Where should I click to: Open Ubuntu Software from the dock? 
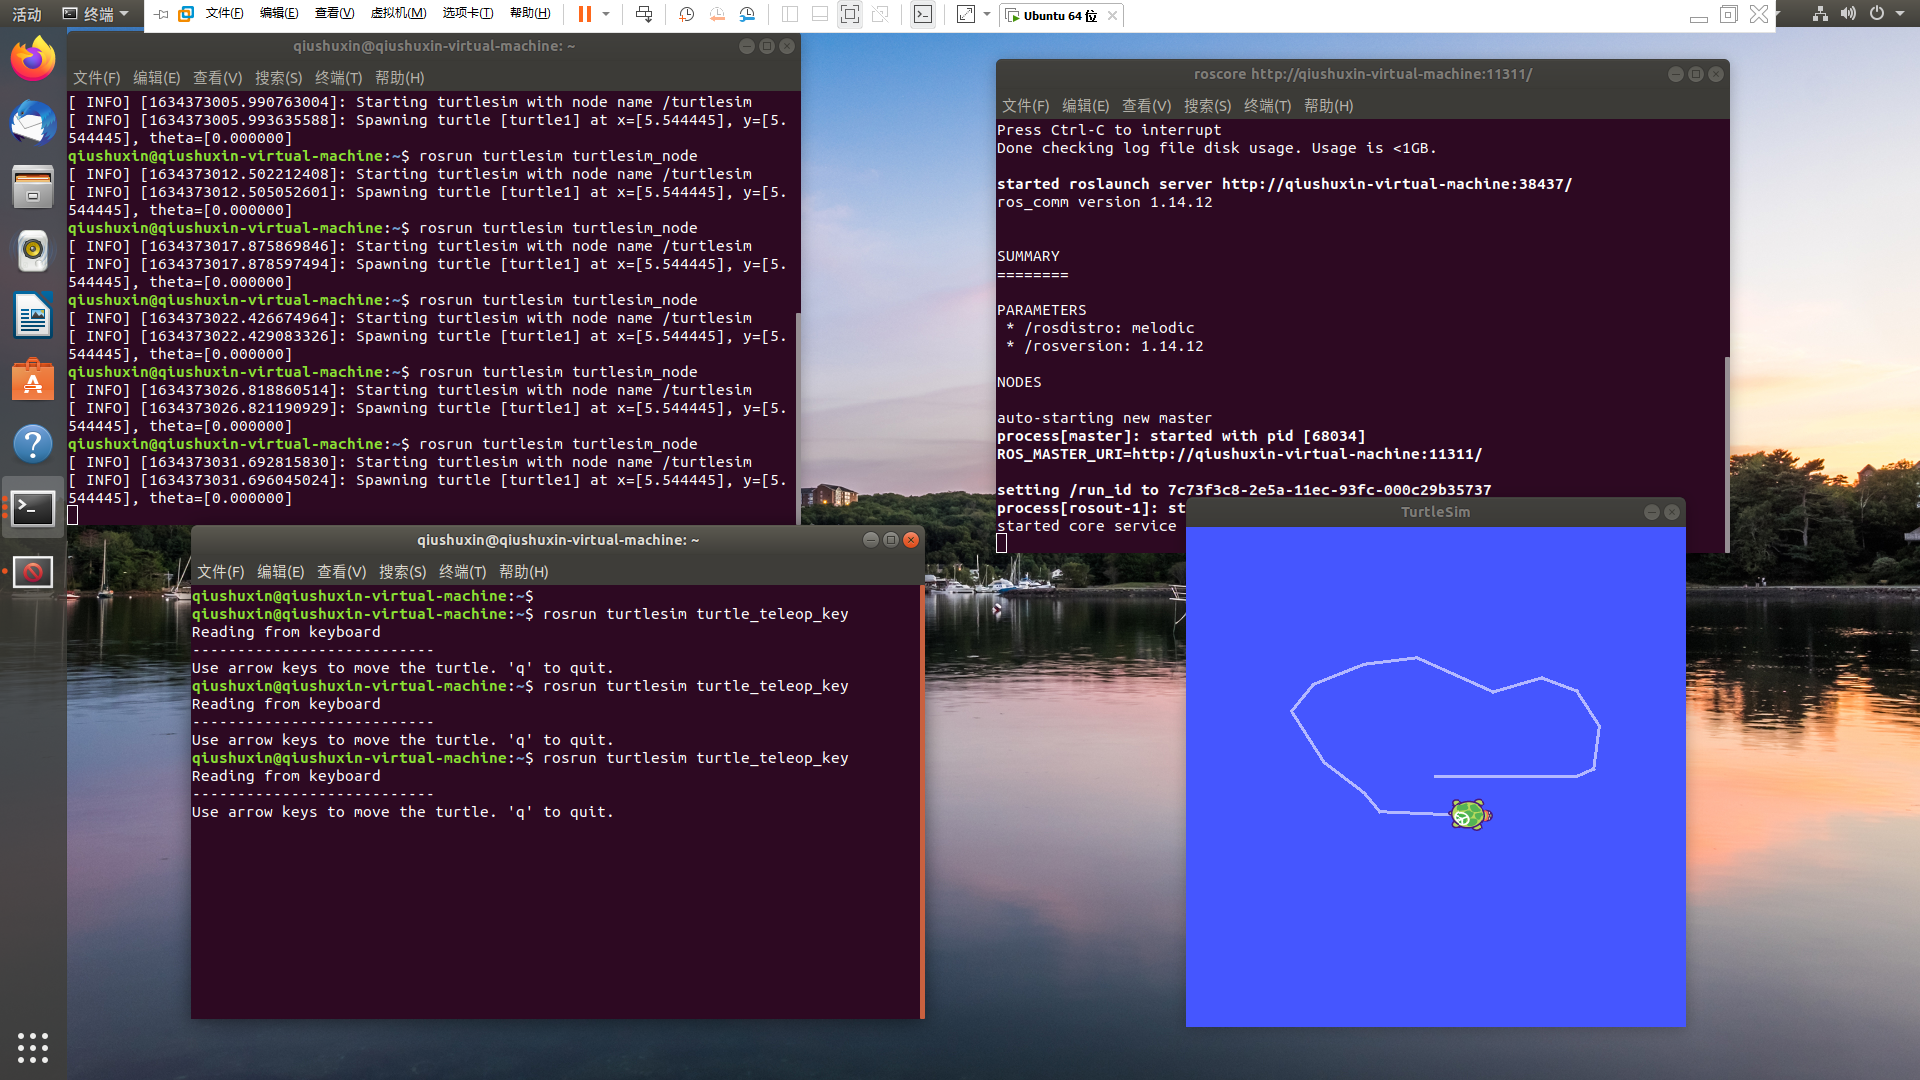click(x=33, y=380)
